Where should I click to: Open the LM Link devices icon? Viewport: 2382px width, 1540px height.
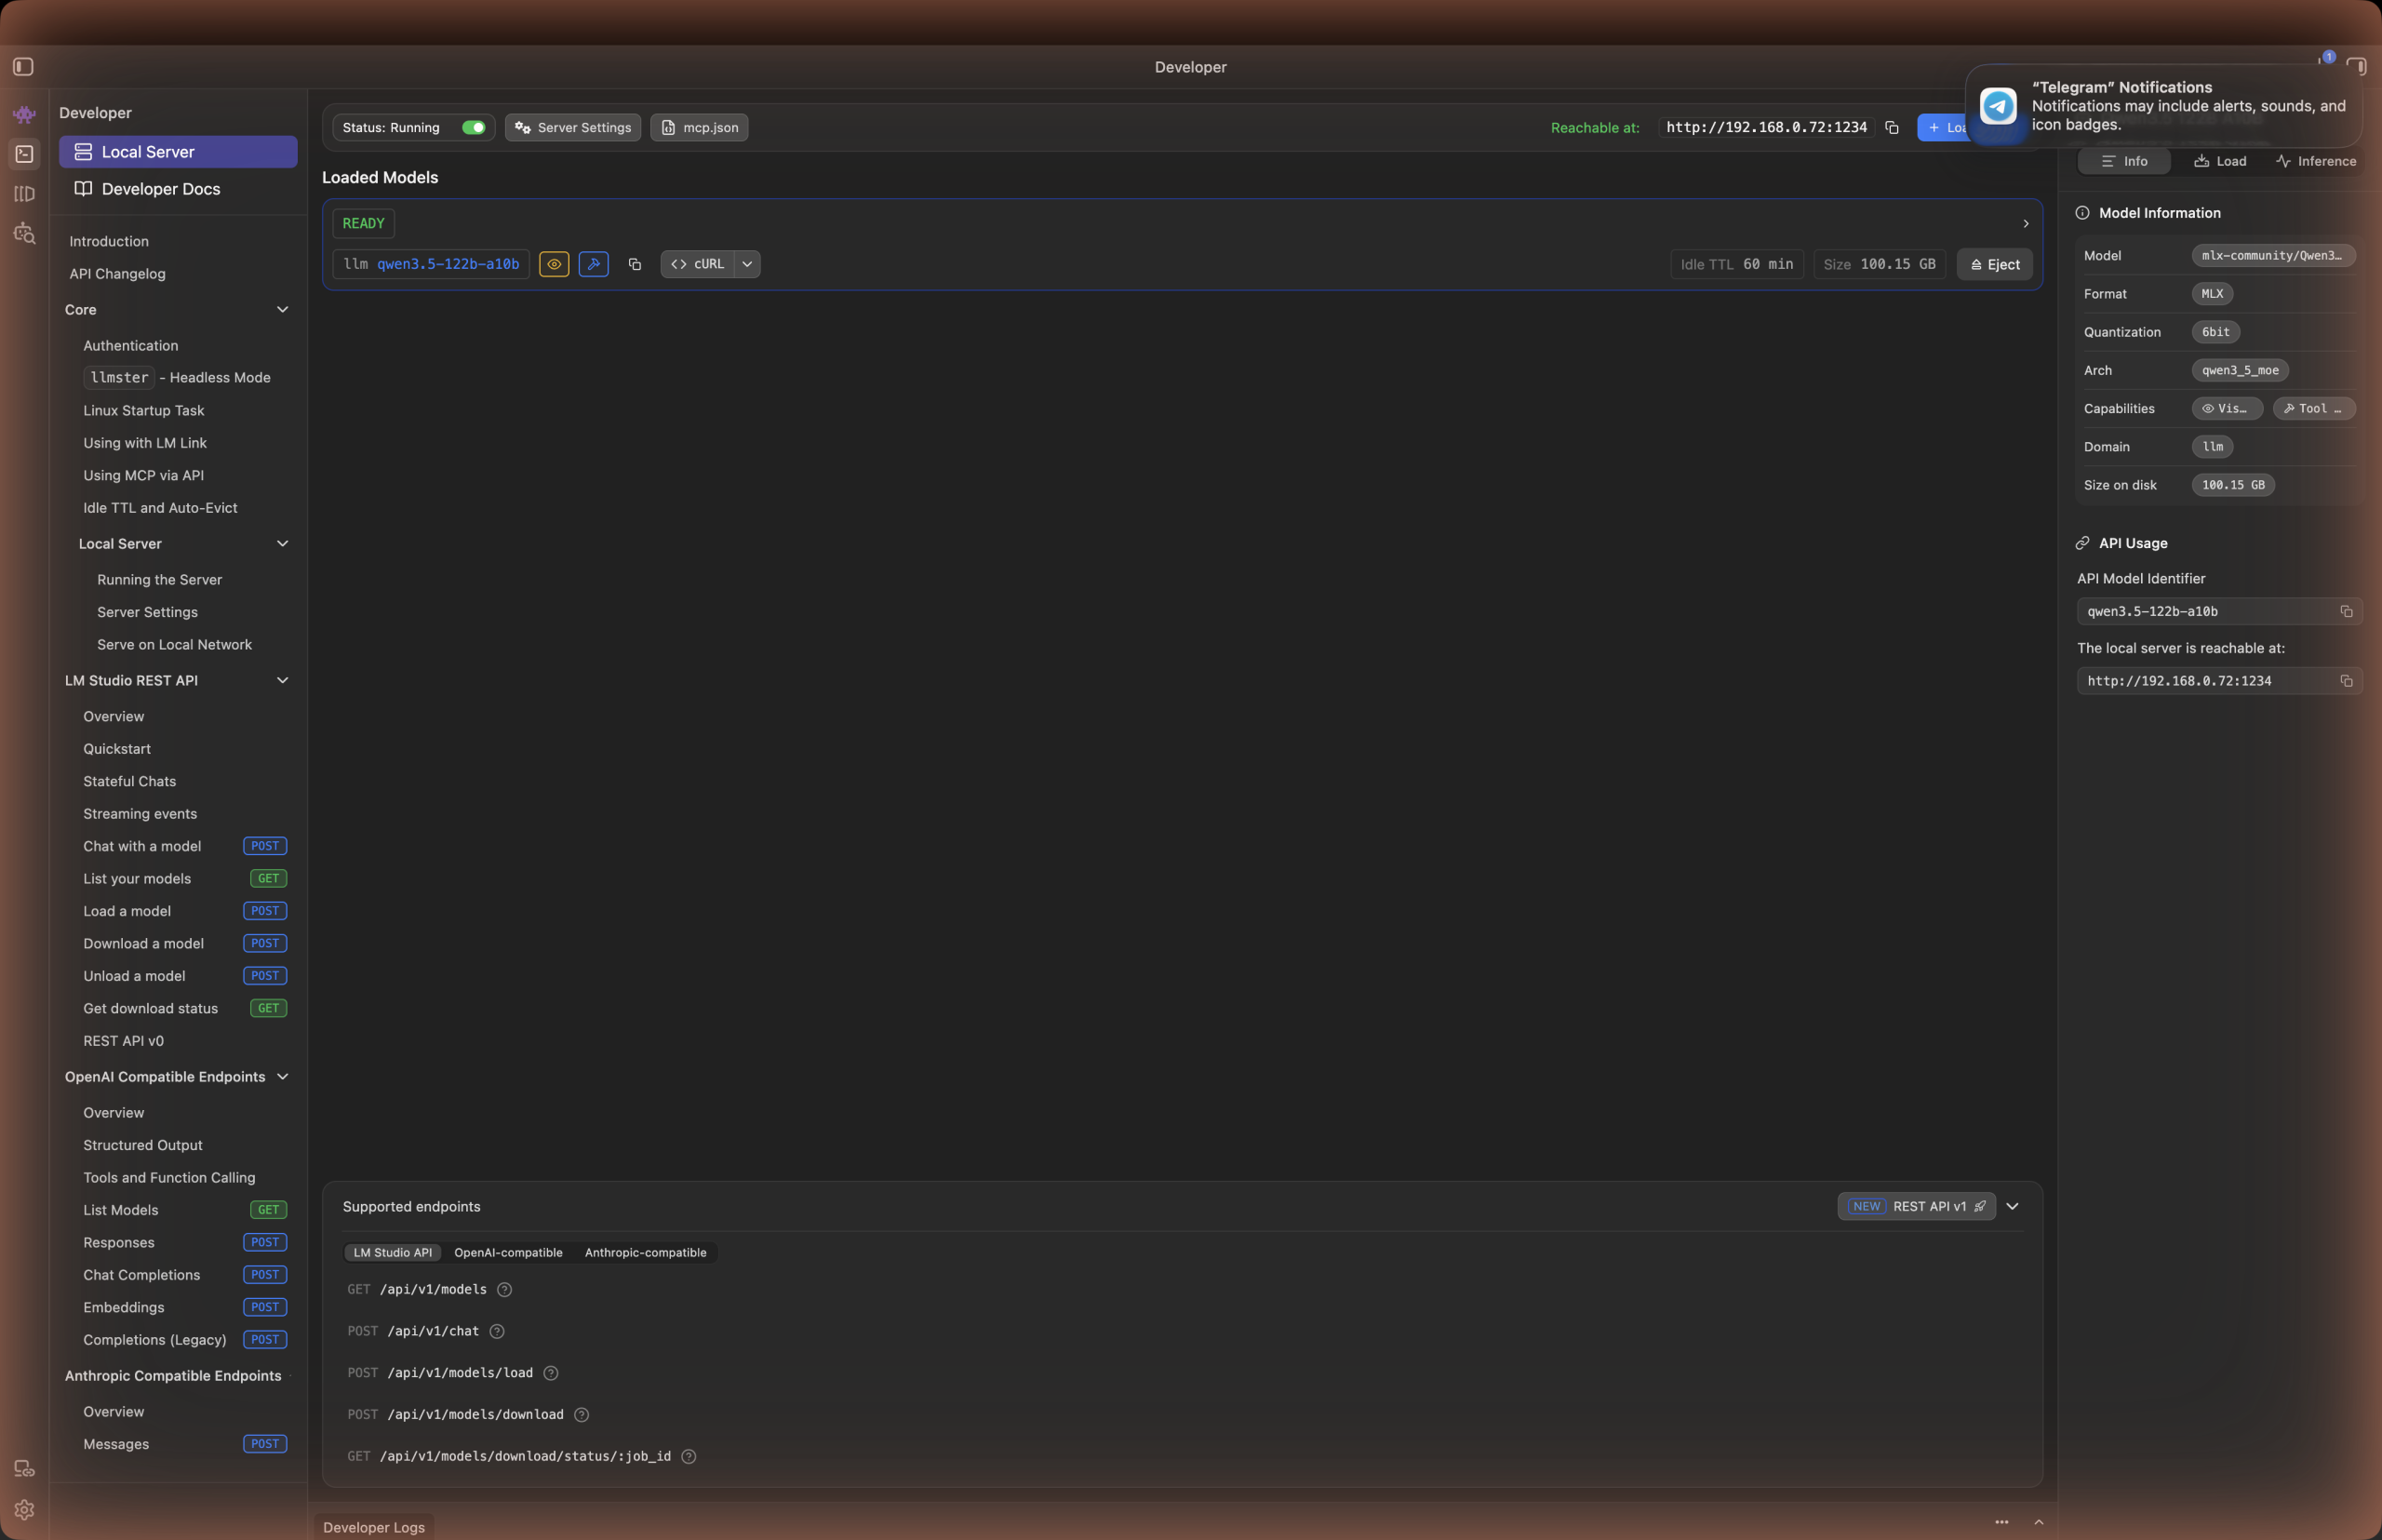24,1469
